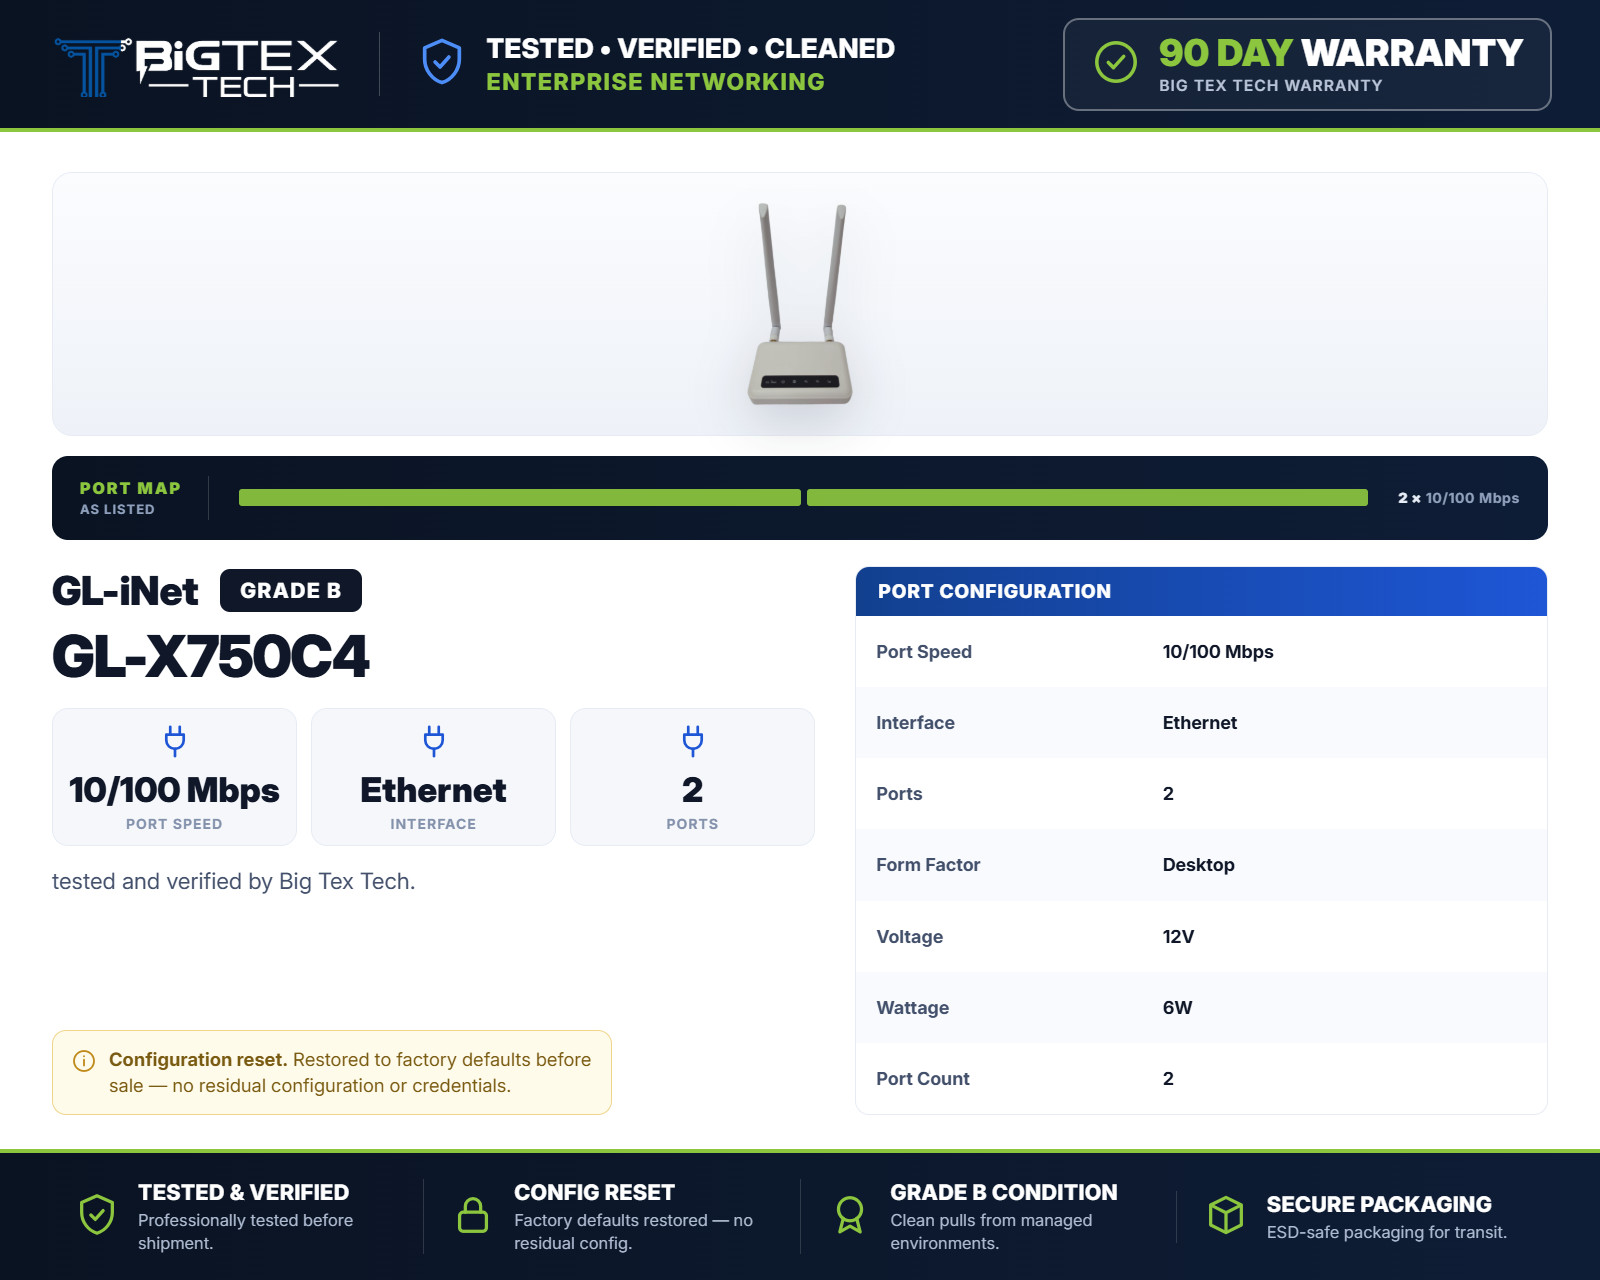1600x1280 pixels.
Task: Click the 'Desktop' value
Action: pos(1198,865)
